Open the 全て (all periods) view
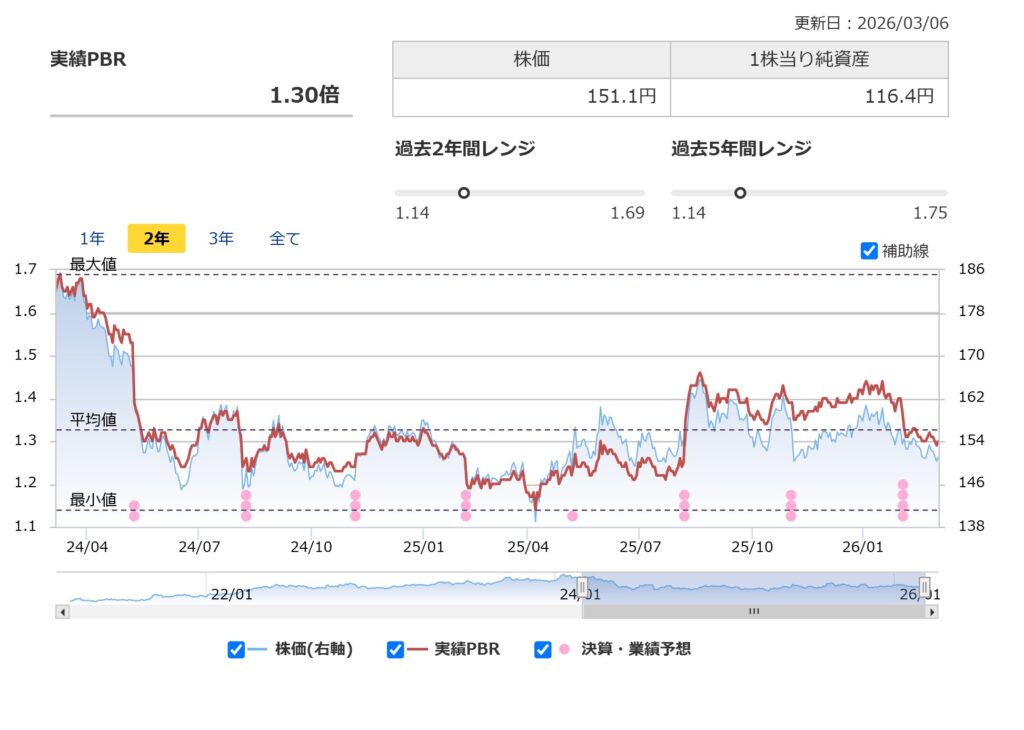This screenshot has width=1024, height=730. 283,238
